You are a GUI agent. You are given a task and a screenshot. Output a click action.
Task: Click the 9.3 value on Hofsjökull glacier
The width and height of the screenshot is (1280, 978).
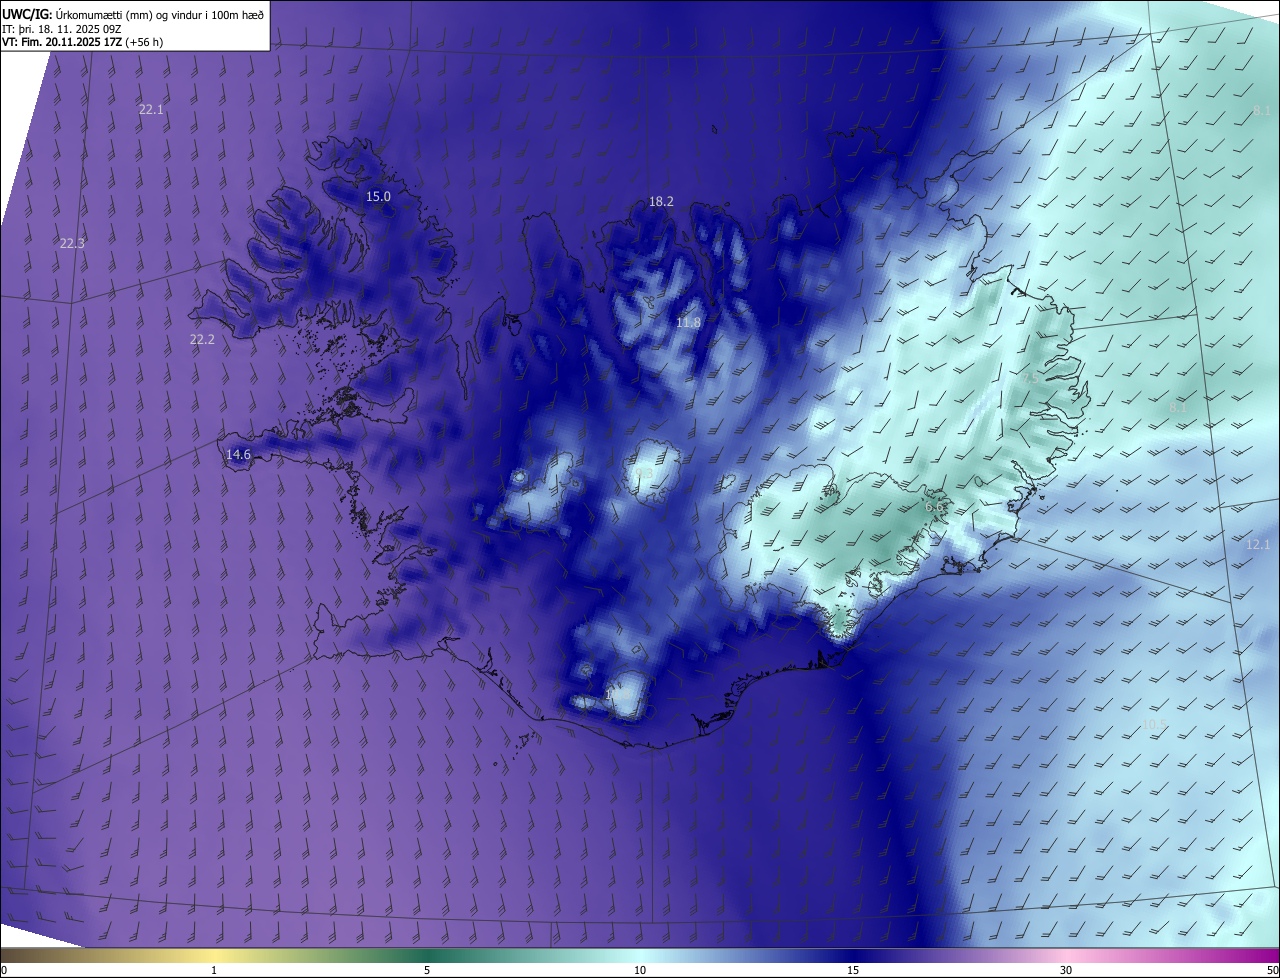pos(644,474)
